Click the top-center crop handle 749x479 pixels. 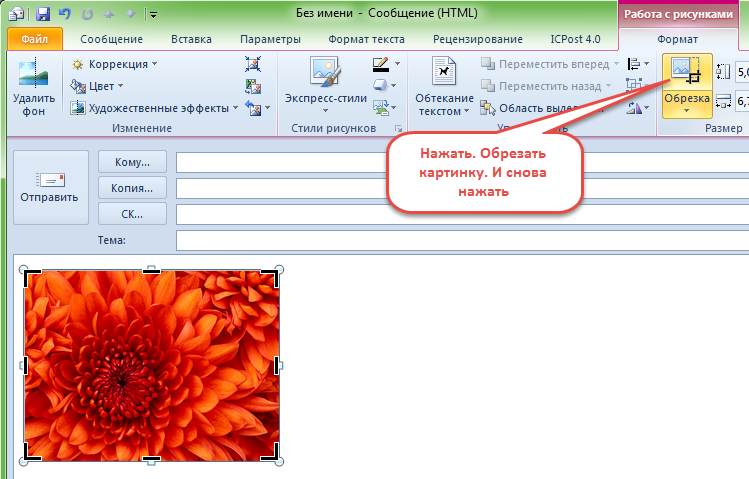[x=151, y=271]
